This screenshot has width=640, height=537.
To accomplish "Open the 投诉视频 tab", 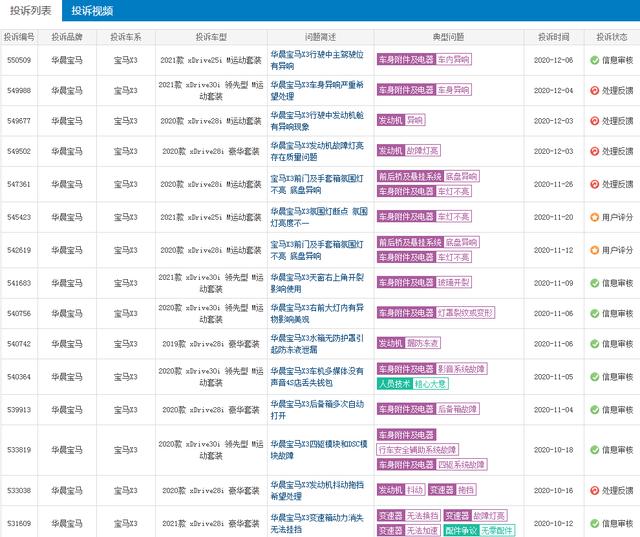I will (92, 11).
